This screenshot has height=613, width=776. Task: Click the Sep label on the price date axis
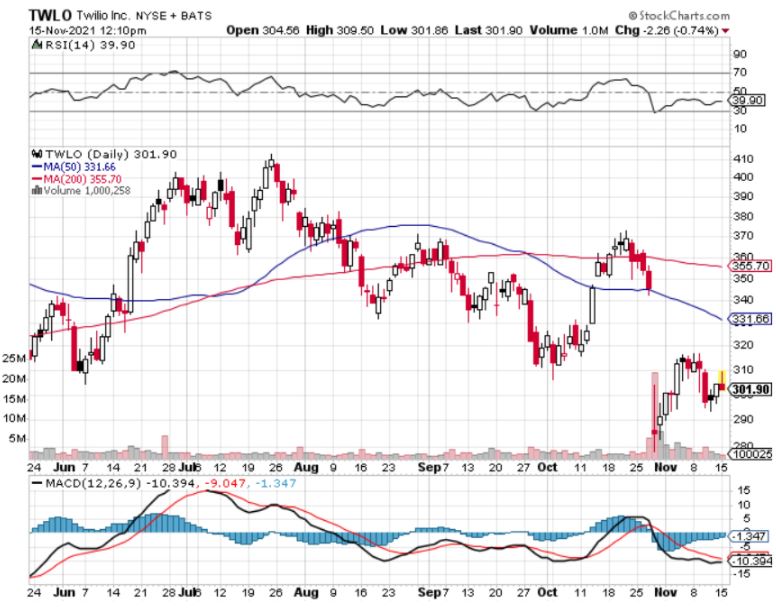click(428, 466)
